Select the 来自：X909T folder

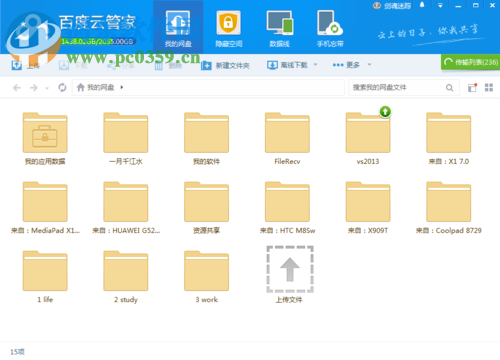[x=368, y=208]
